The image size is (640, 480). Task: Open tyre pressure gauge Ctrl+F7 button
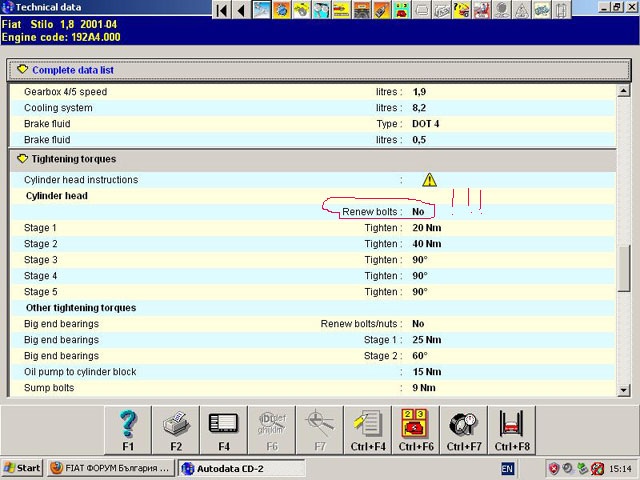(464, 430)
